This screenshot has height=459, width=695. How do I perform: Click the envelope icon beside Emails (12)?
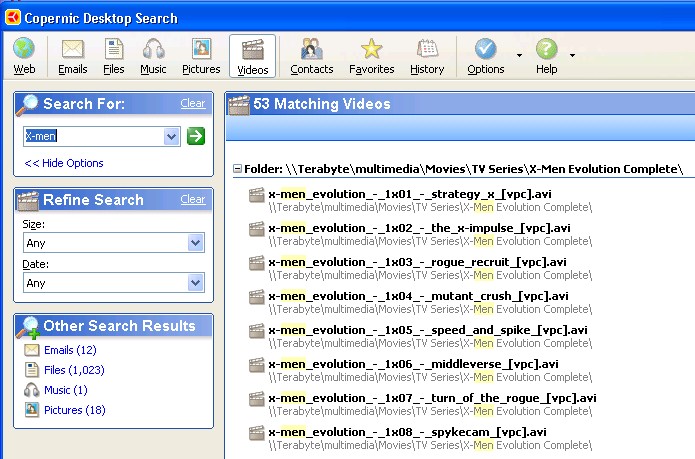point(31,350)
